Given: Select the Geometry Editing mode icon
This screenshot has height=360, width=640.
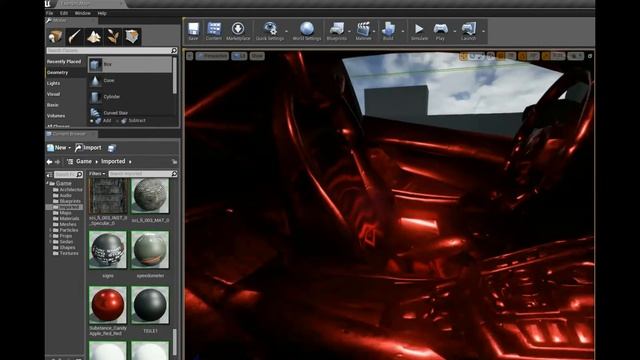Looking at the screenshot, I should click(132, 37).
